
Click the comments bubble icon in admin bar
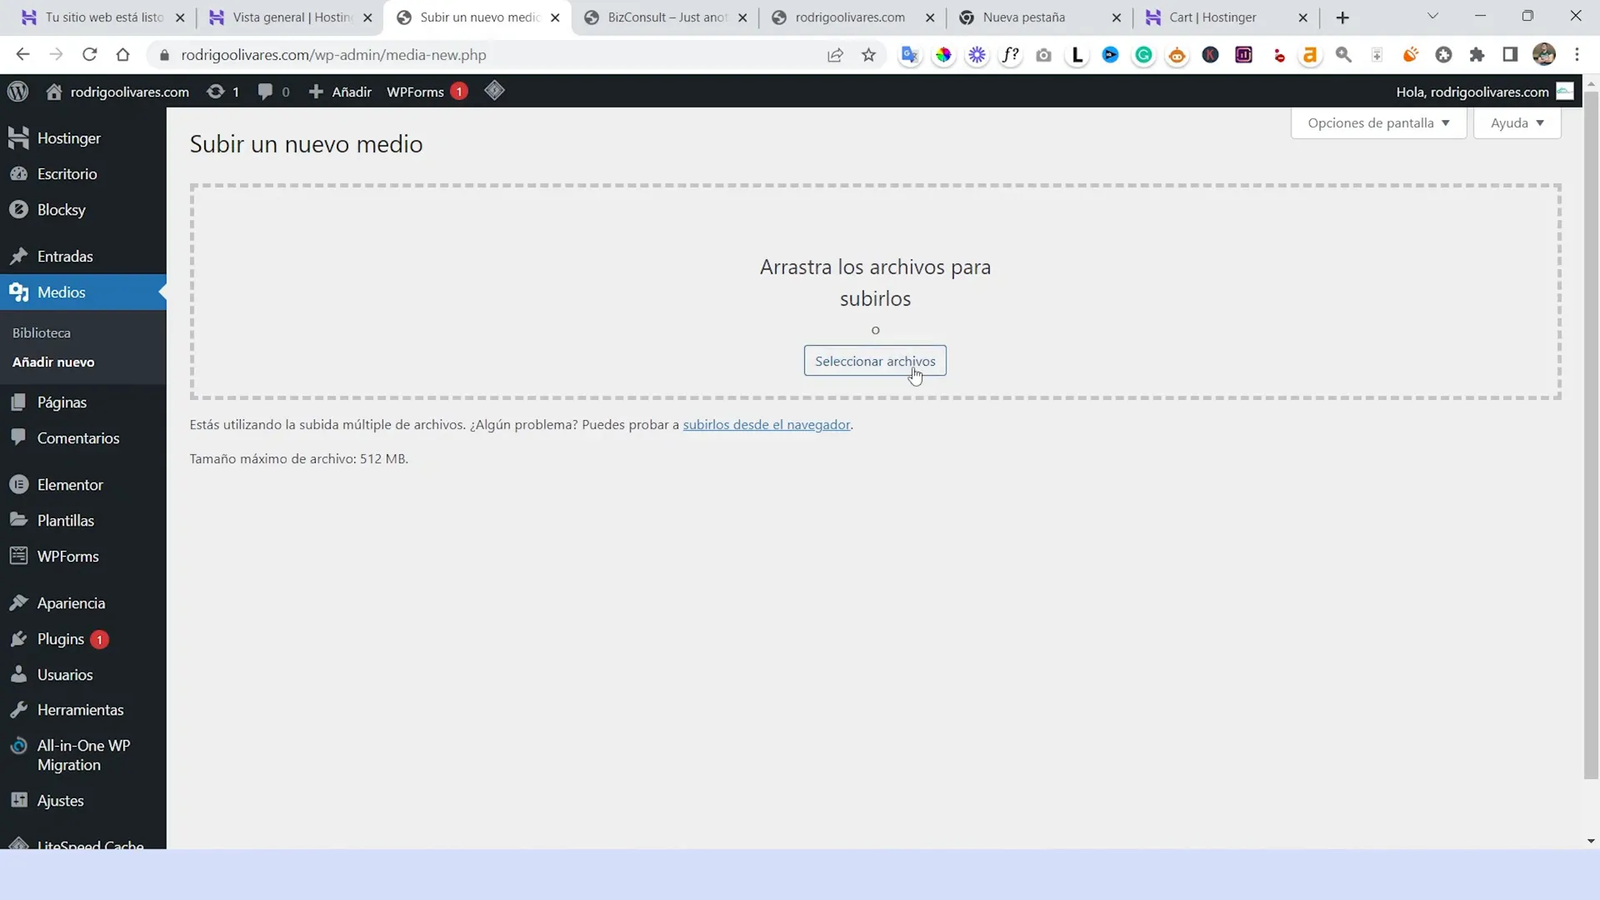(265, 91)
